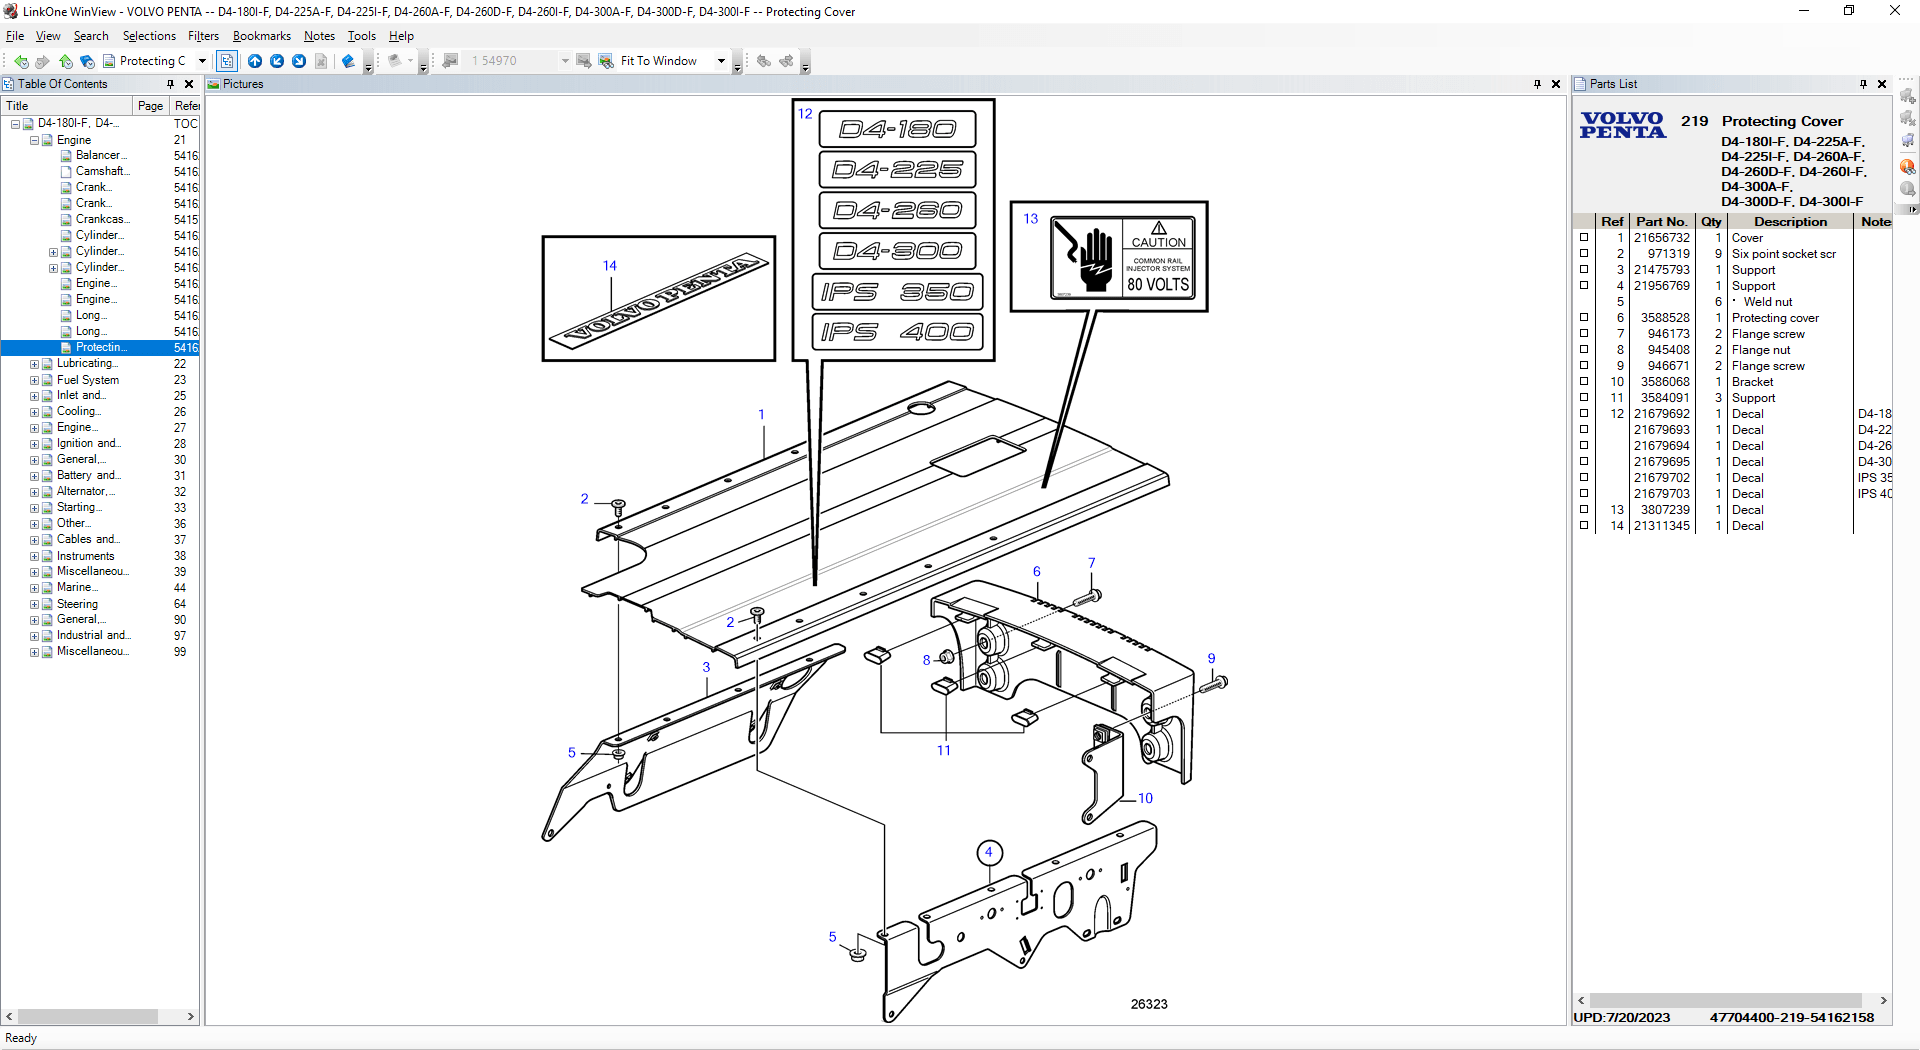This screenshot has height=1050, width=1920.
Task: Select the Marine tree item
Action: pyautogui.click(x=76, y=588)
